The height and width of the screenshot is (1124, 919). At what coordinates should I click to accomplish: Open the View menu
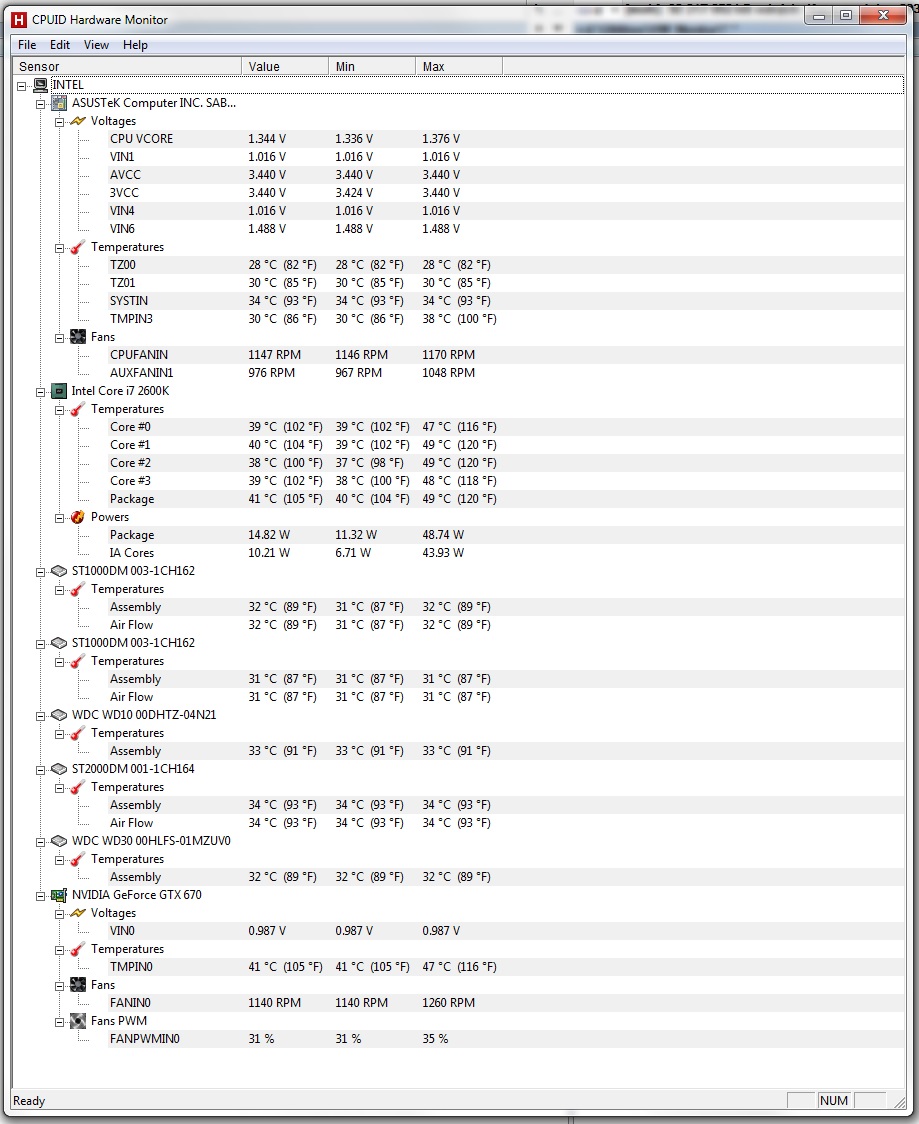click(96, 44)
